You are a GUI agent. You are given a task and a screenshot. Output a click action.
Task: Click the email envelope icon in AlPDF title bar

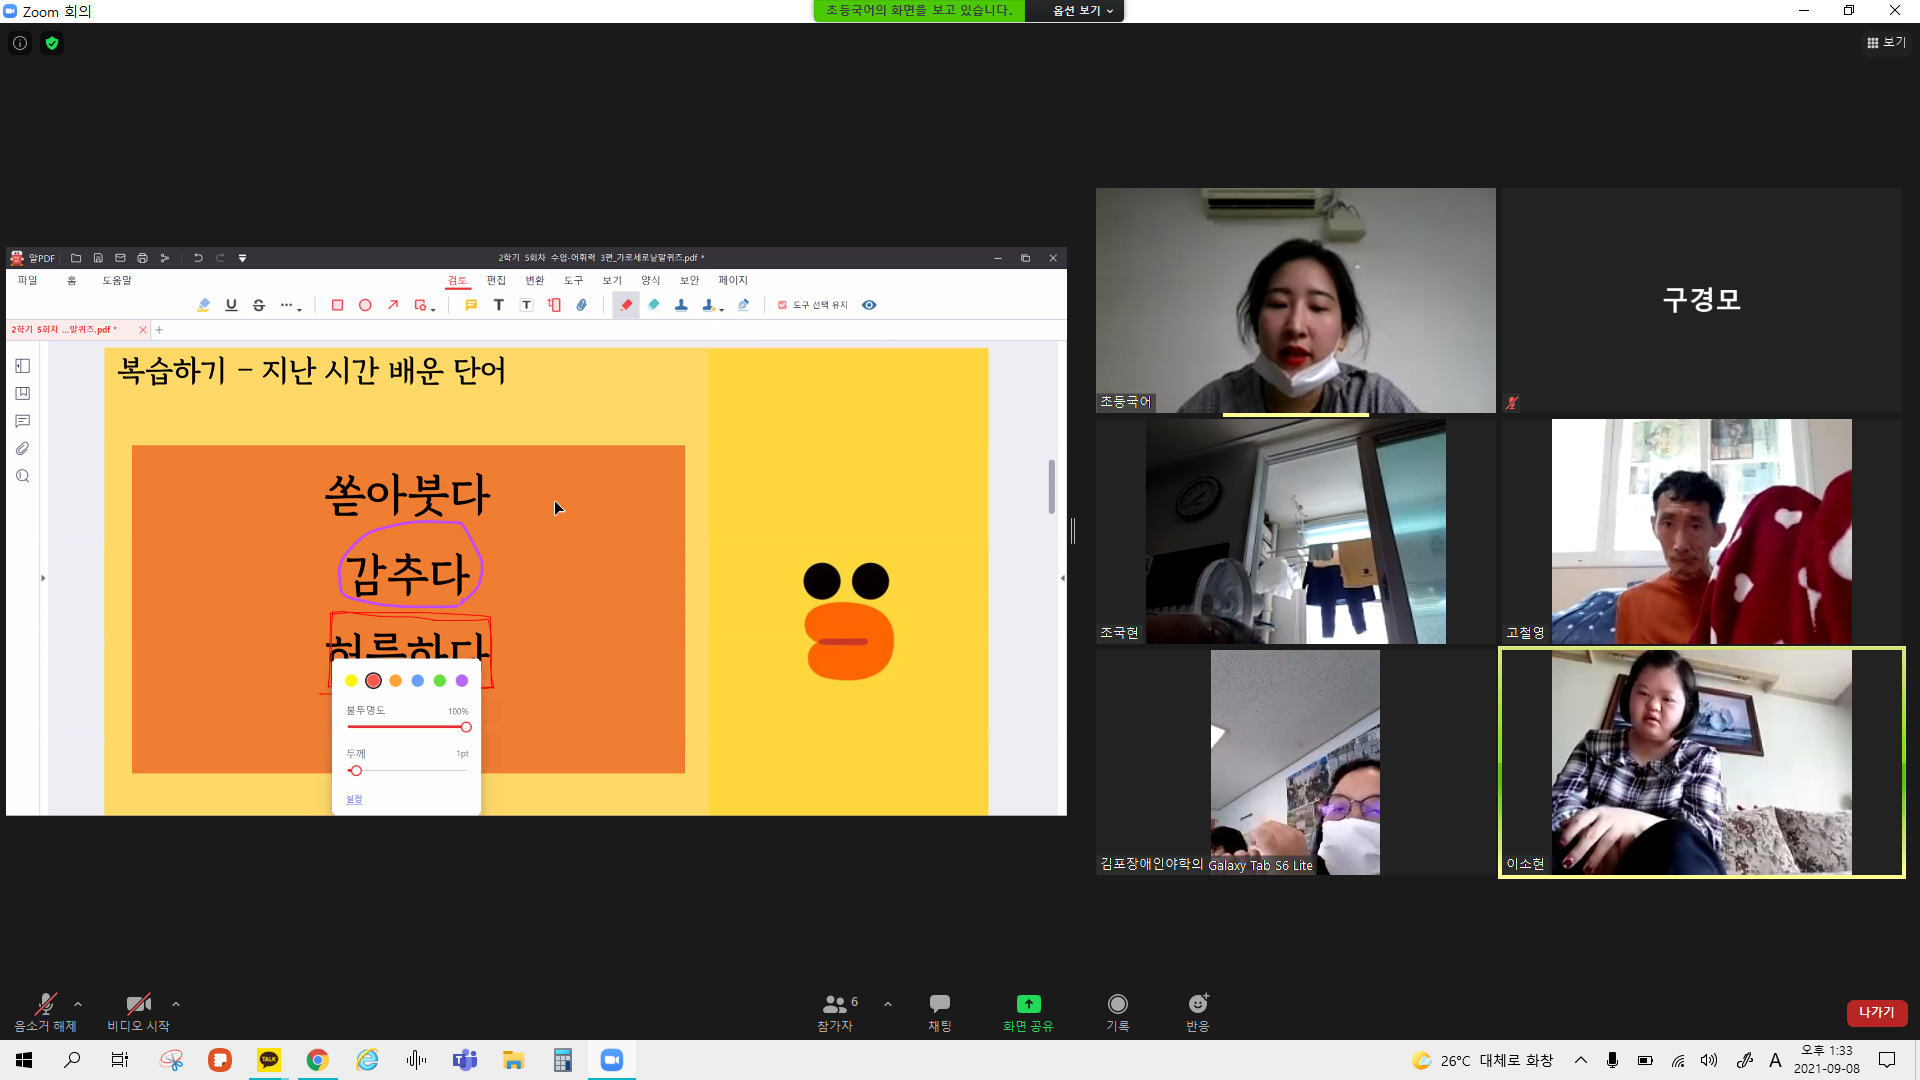click(120, 258)
